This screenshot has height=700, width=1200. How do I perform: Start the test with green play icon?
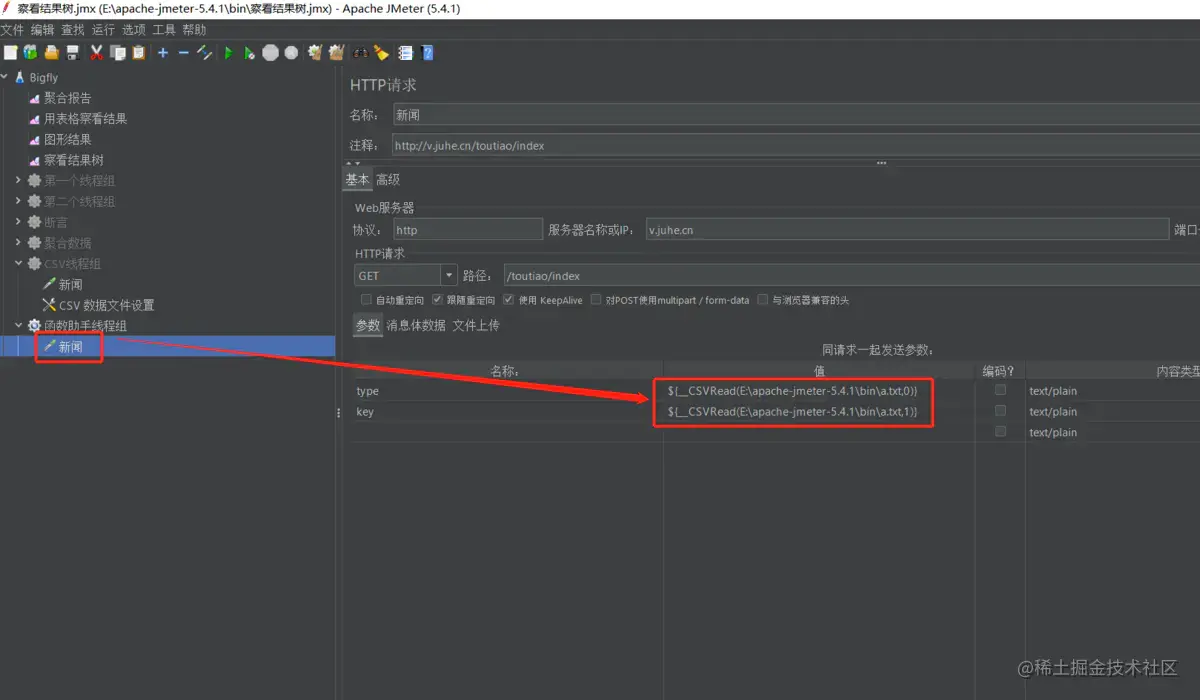pos(229,53)
